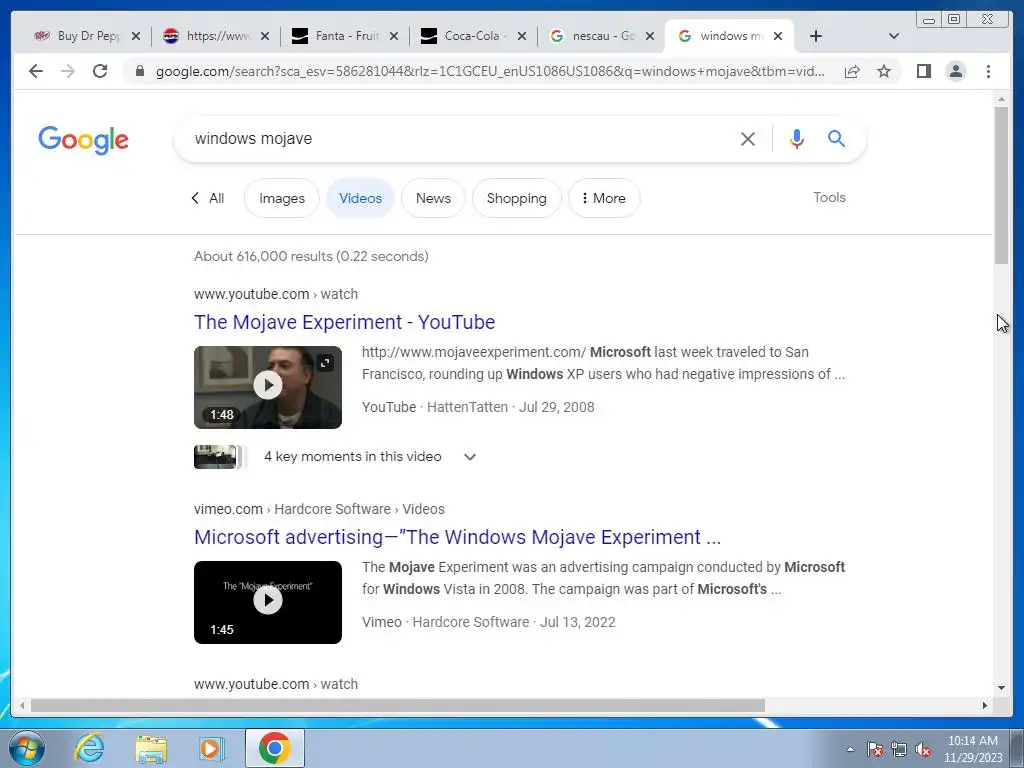Bookmark this page with star icon

884,71
